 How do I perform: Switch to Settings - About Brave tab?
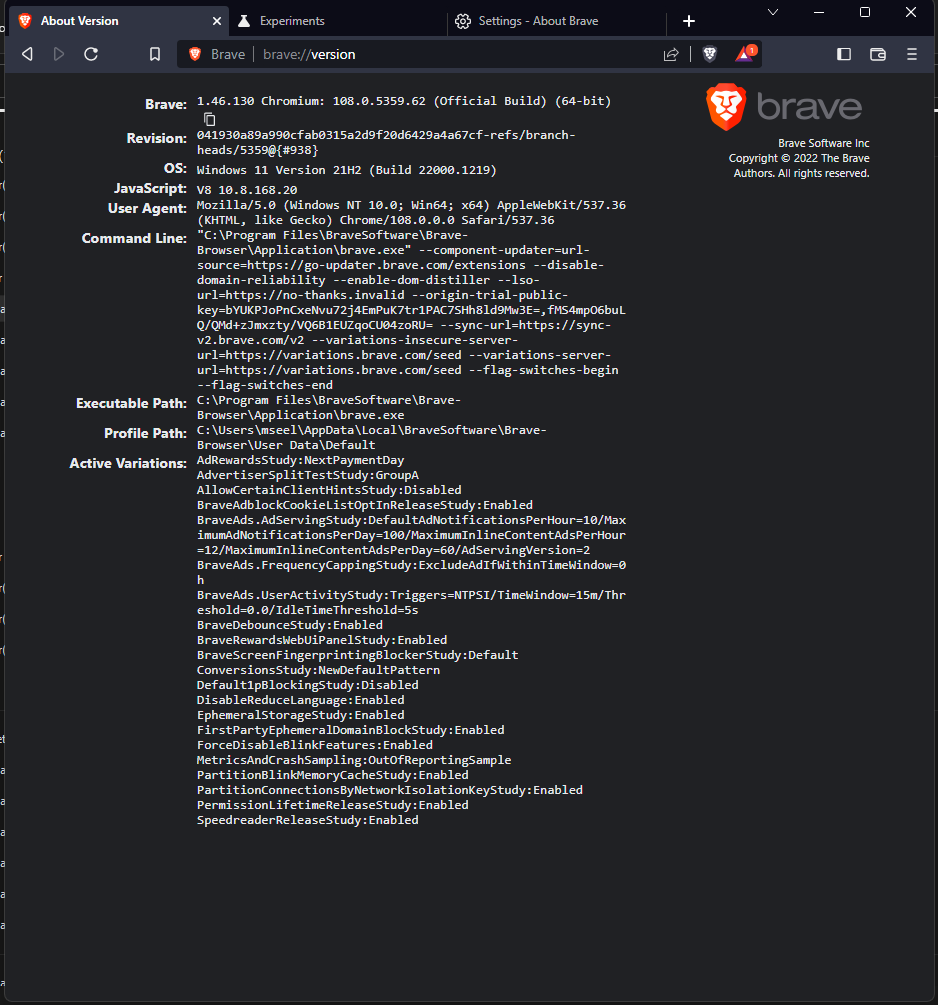557,21
